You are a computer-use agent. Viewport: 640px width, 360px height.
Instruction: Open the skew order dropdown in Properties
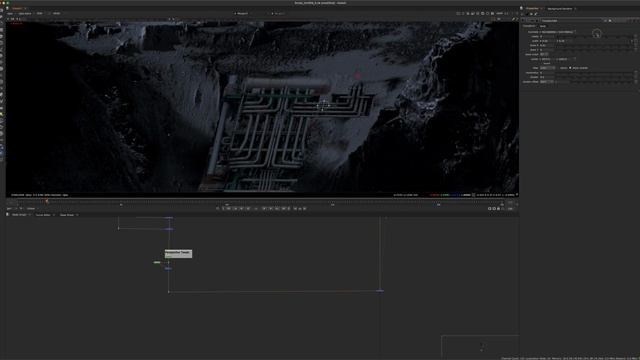[x=544, y=54]
